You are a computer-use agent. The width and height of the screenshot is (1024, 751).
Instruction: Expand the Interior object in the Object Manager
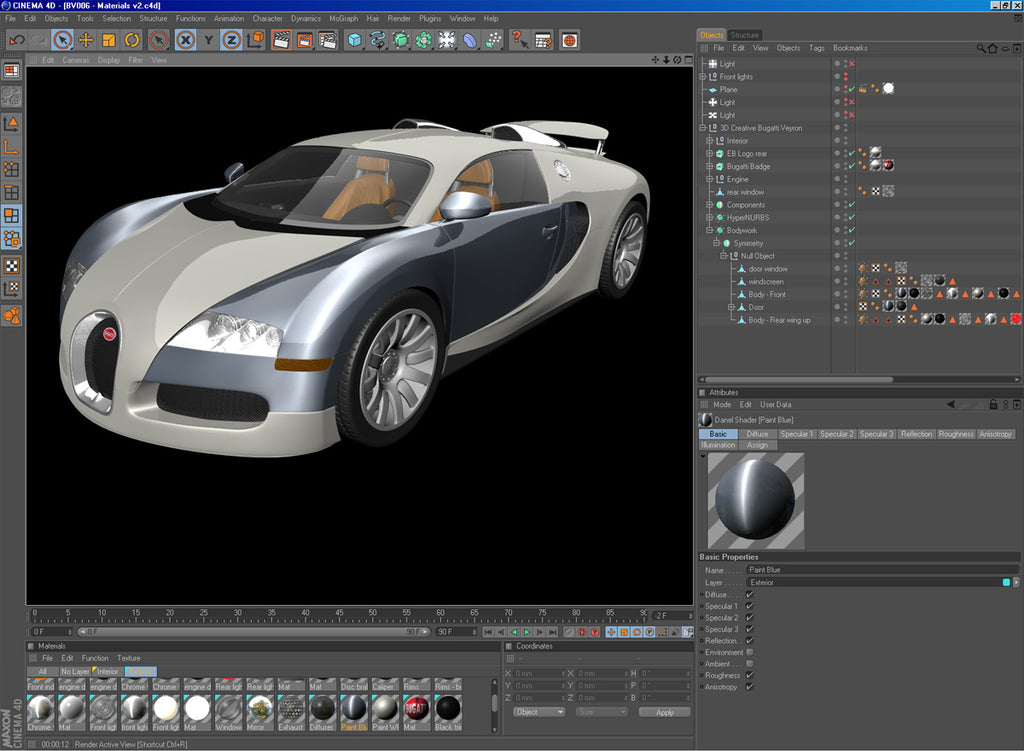point(708,138)
